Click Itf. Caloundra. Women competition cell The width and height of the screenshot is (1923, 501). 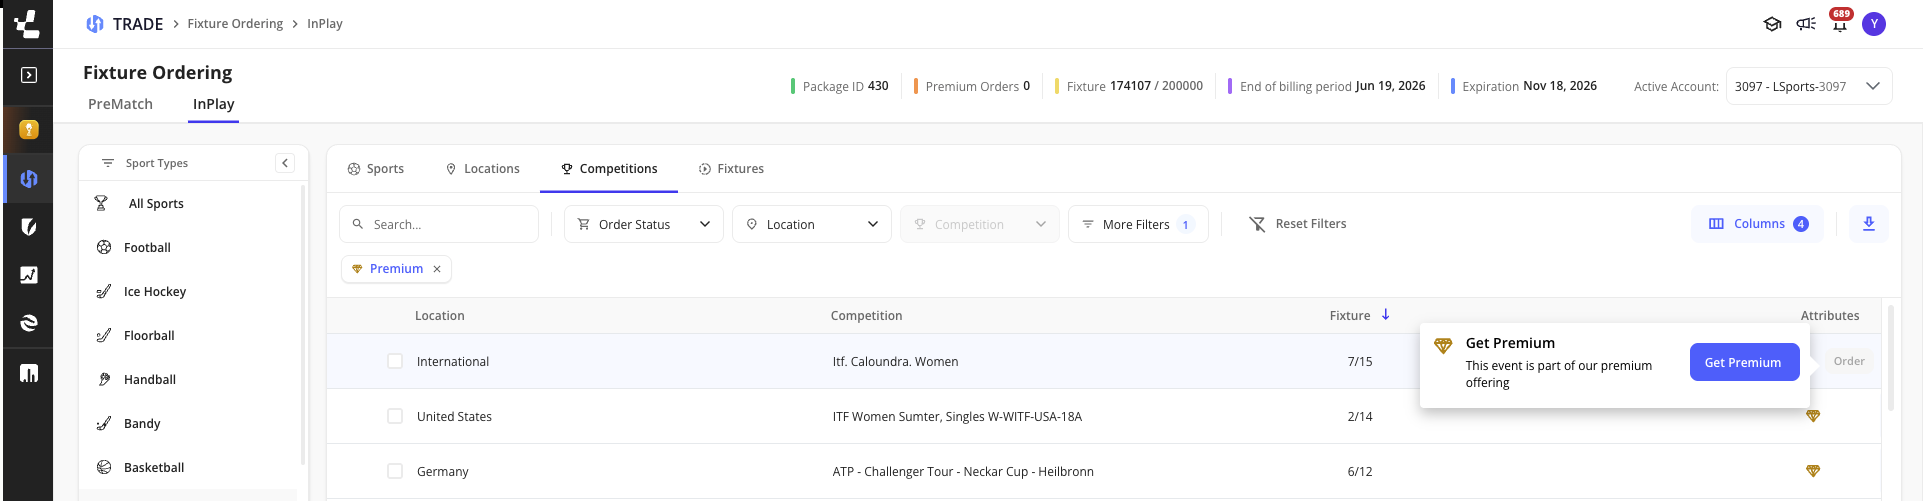pyautogui.click(x=895, y=362)
